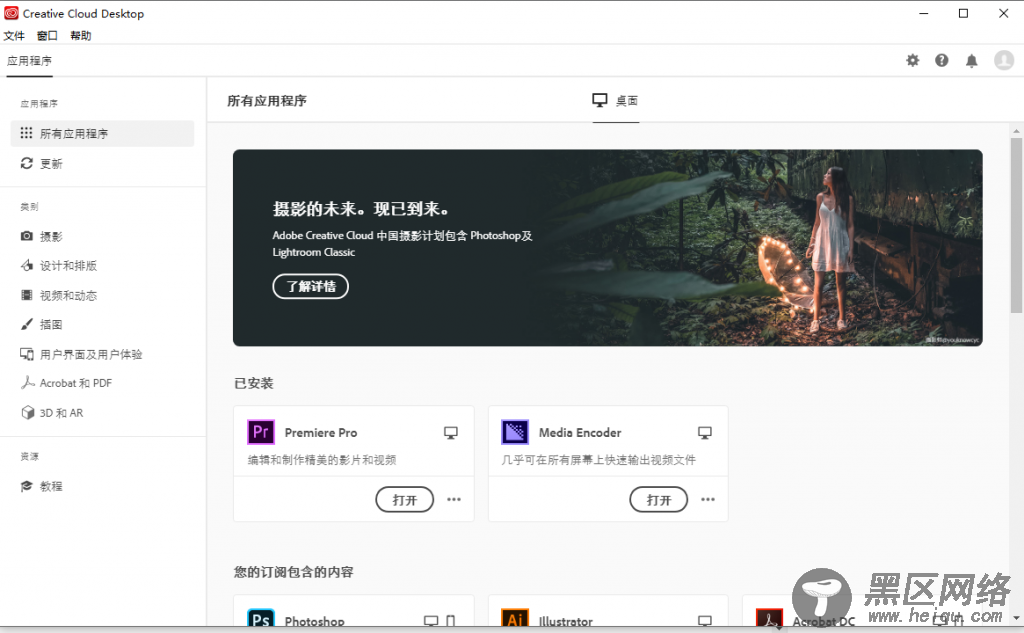
Task: Click description 几乎可在所有屏幕上快速输出视频文件
Action: pos(598,460)
